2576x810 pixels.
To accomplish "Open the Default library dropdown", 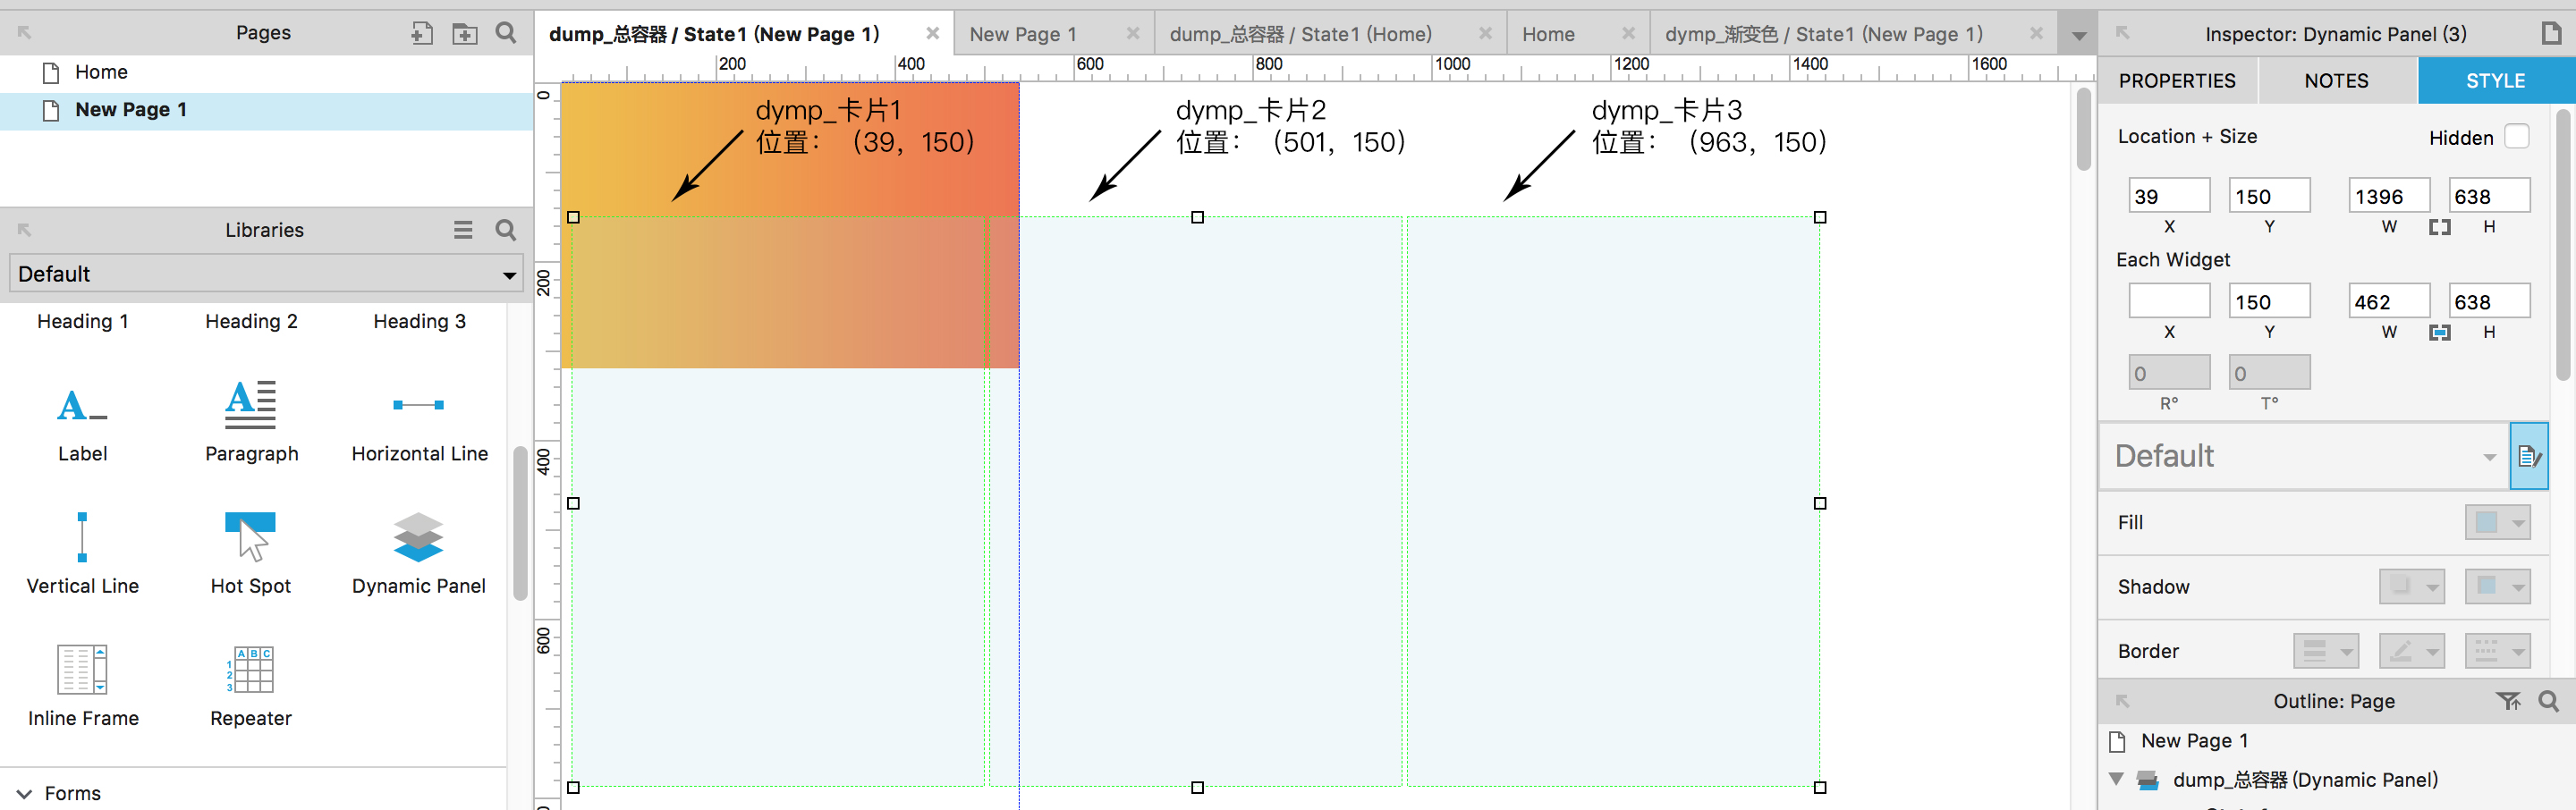I will click(x=266, y=274).
